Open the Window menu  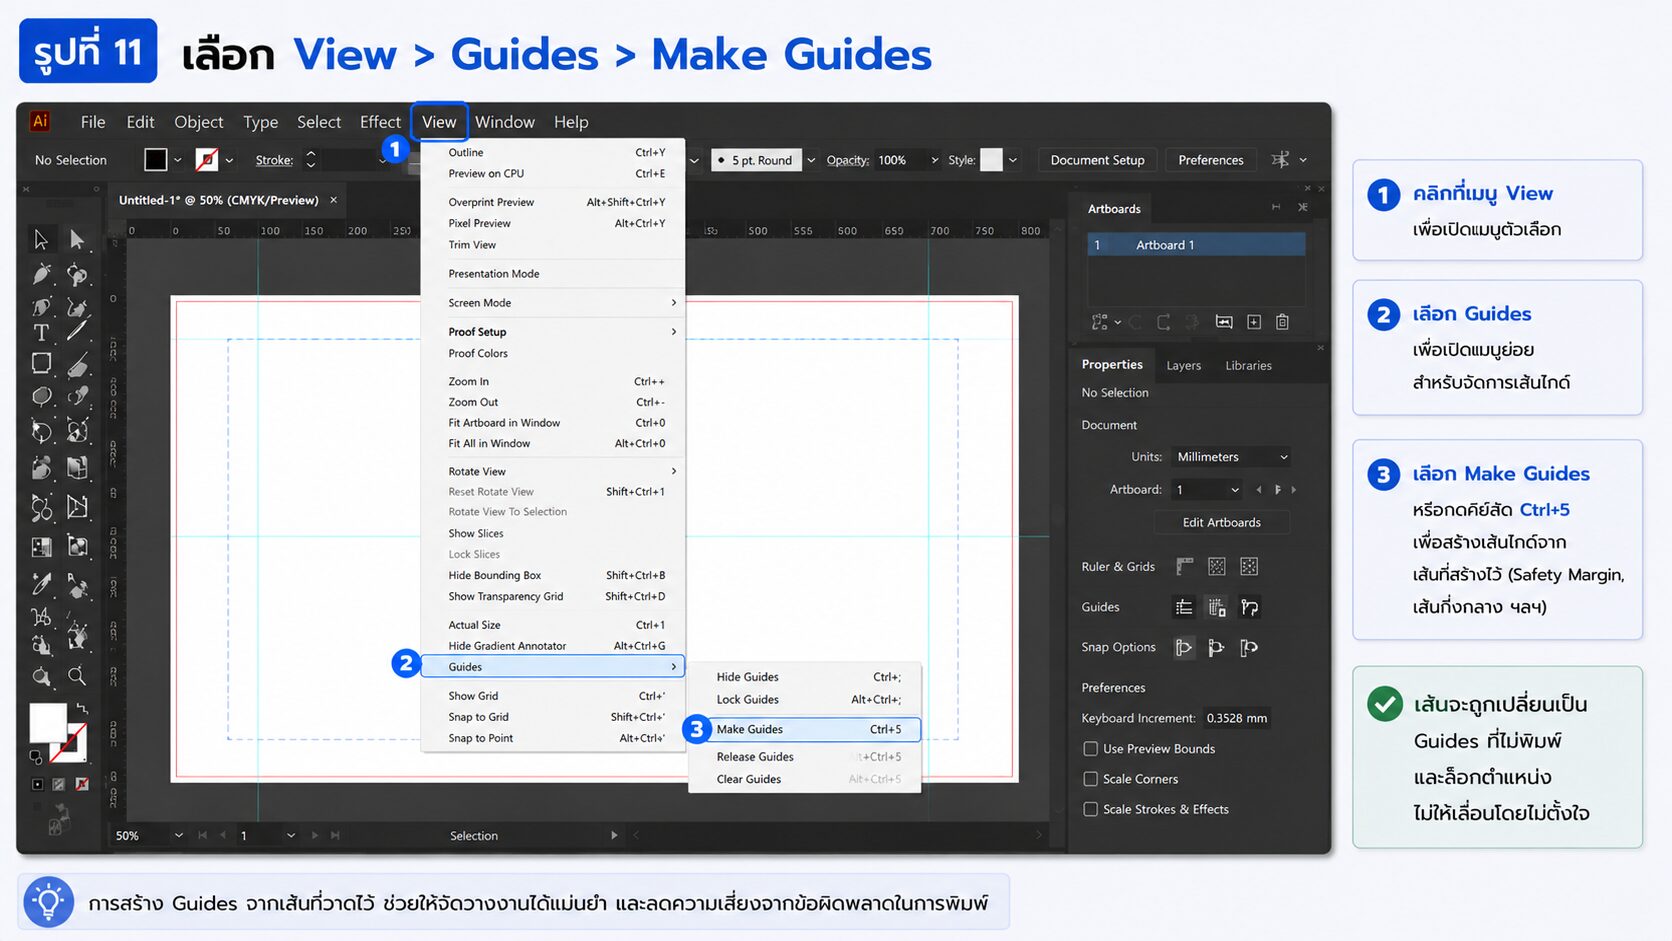click(x=504, y=122)
